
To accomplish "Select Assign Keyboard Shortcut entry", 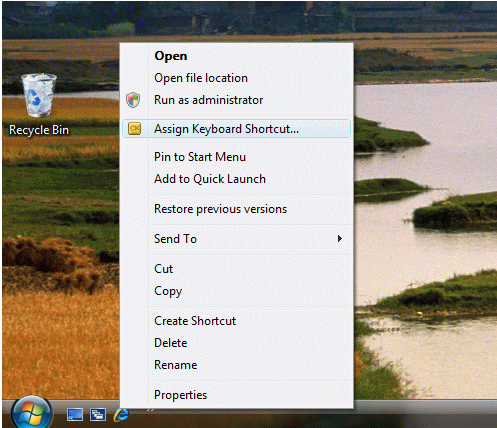I will coord(237,129).
